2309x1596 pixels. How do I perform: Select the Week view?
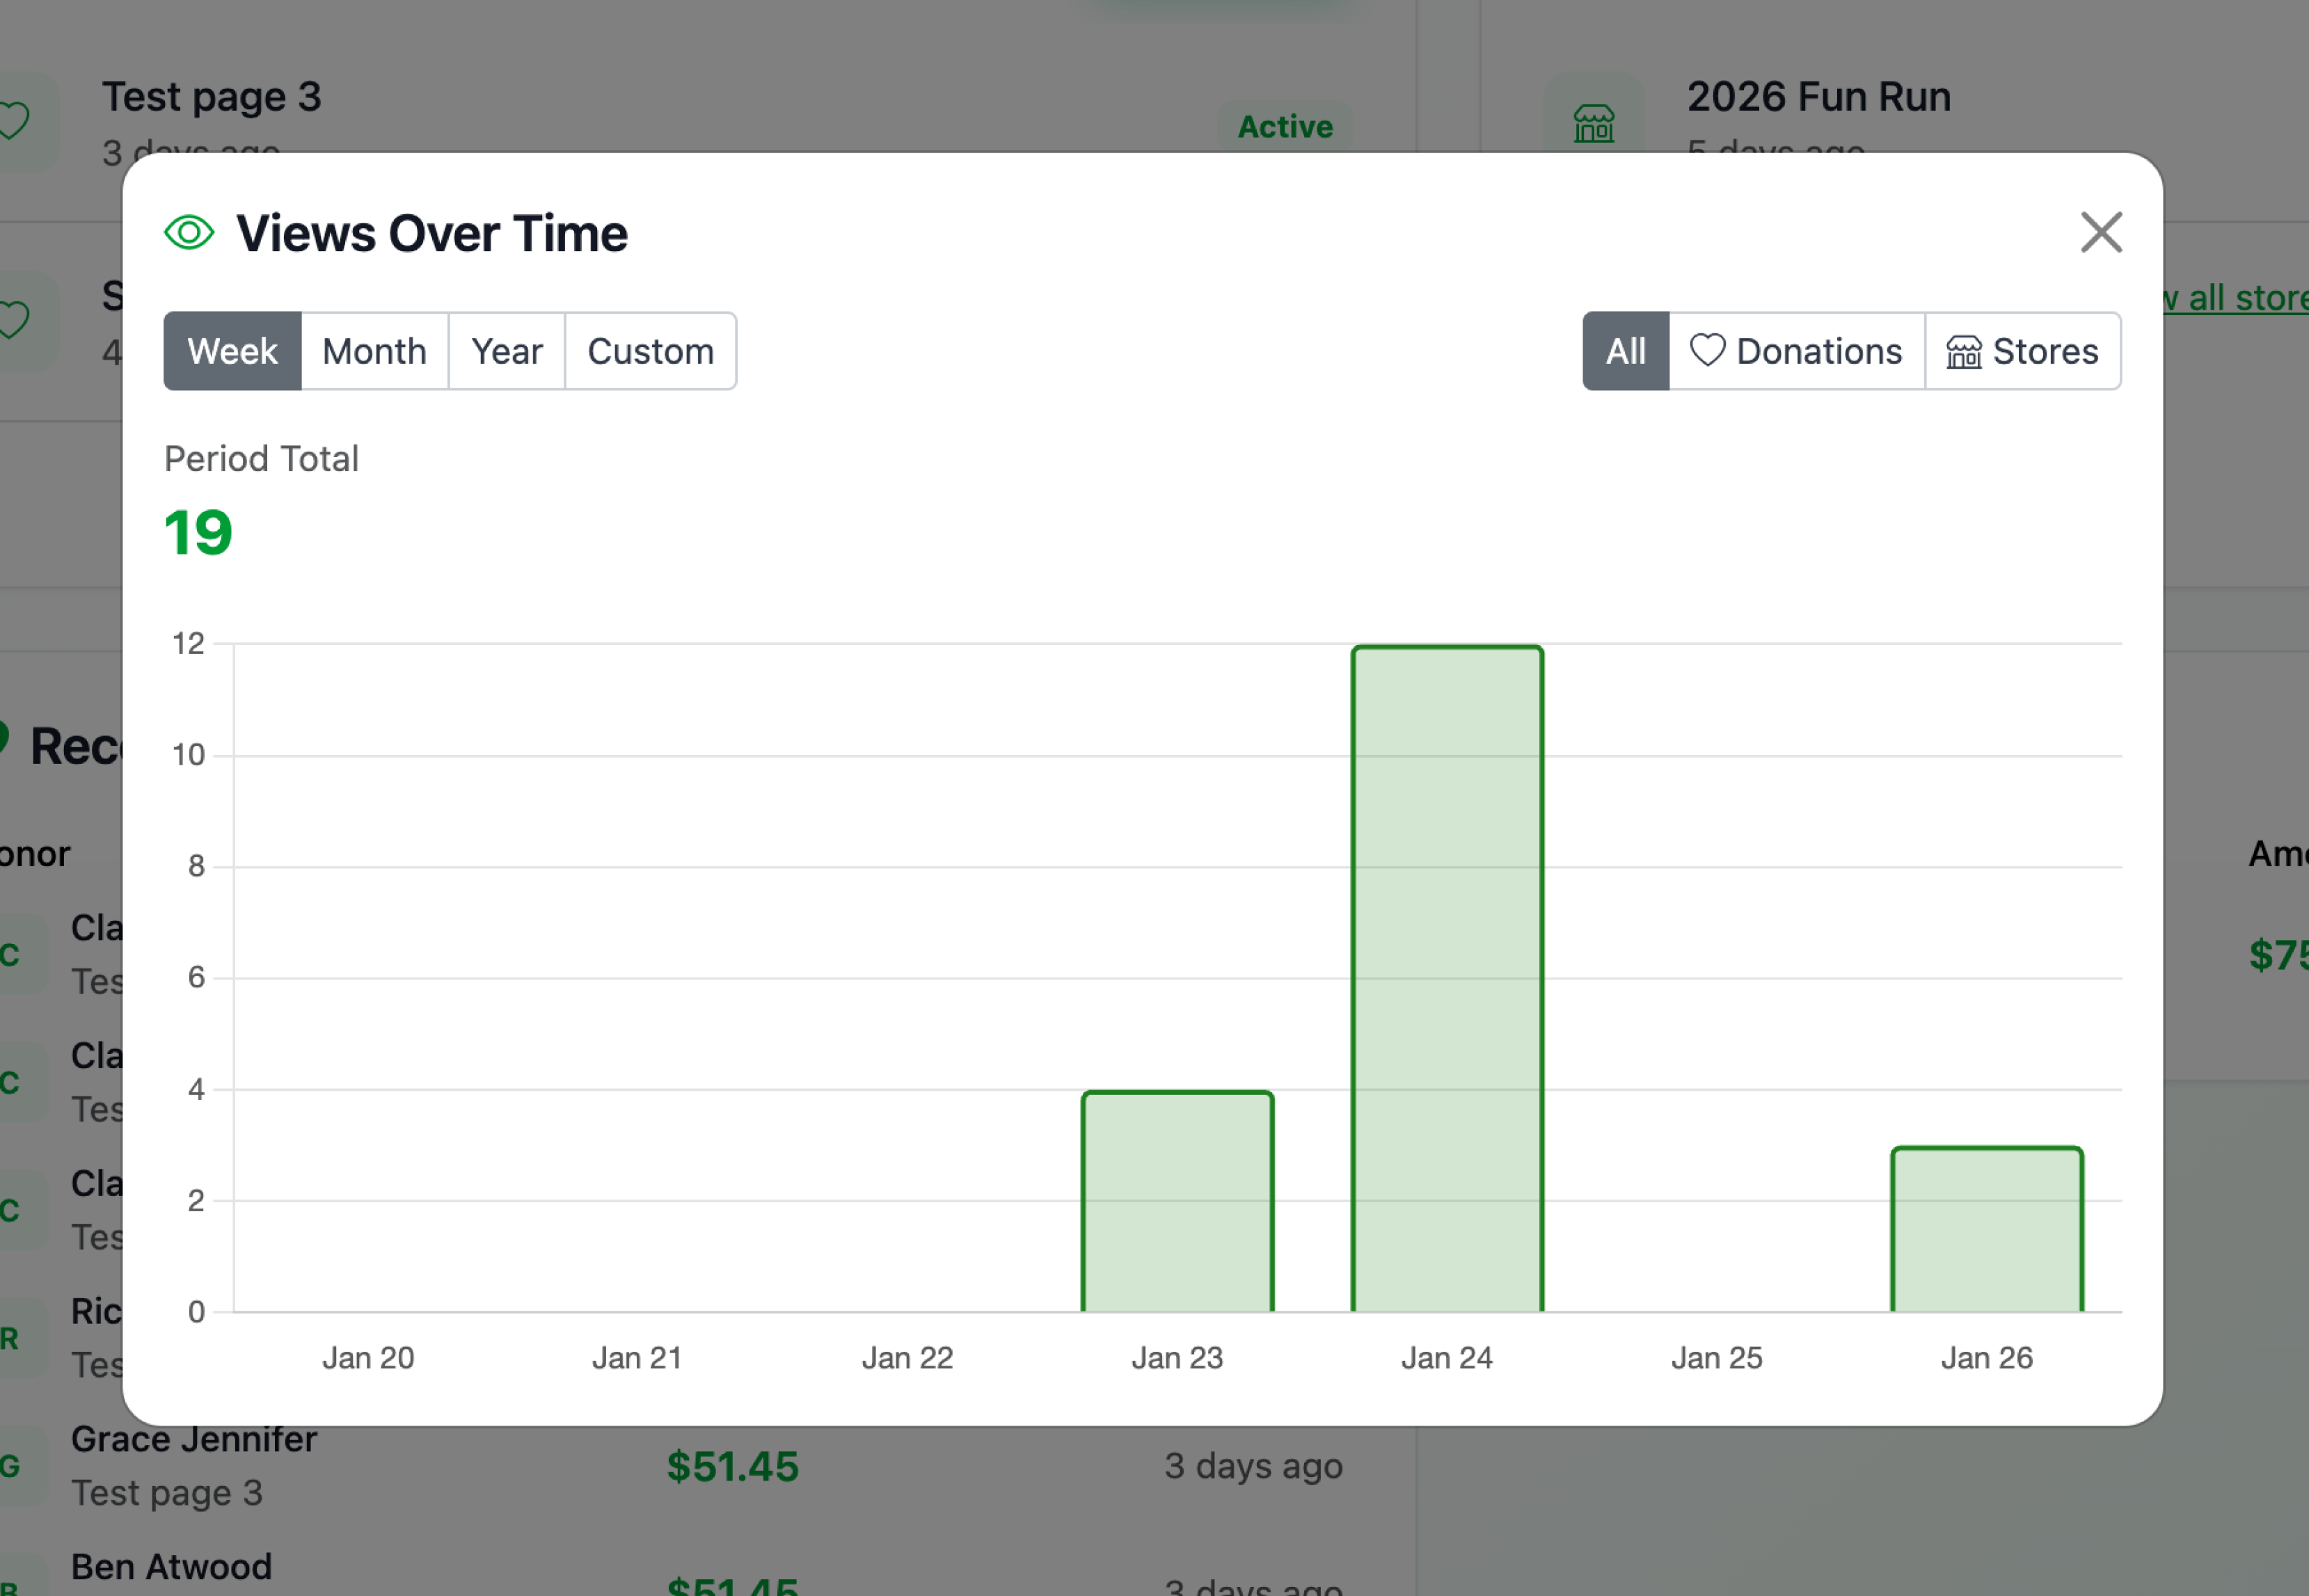coord(231,351)
